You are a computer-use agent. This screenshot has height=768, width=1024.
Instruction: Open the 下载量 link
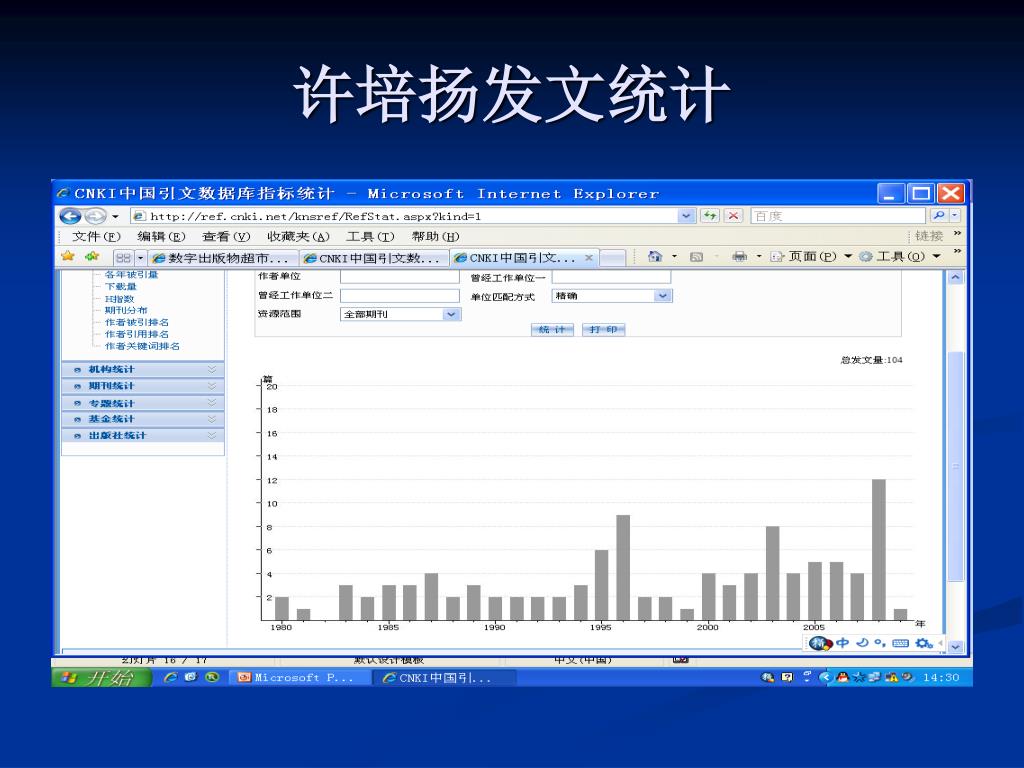tap(121, 287)
